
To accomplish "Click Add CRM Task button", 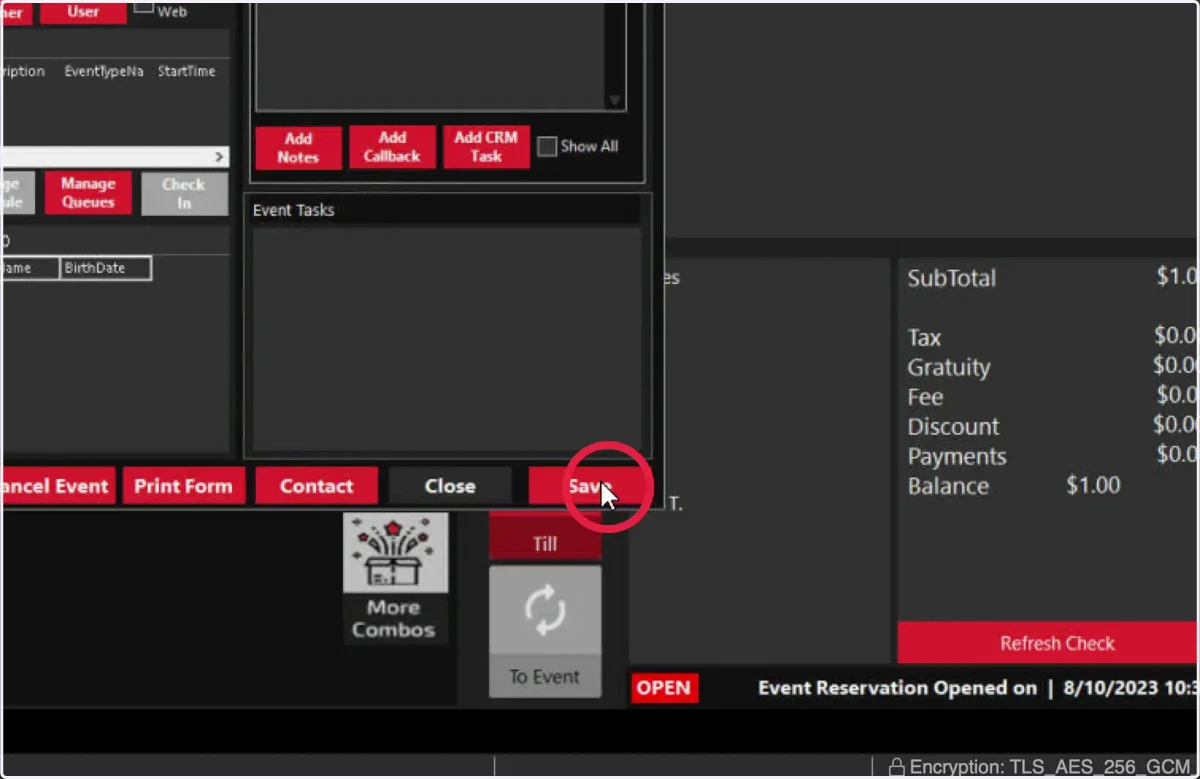I will (x=486, y=147).
